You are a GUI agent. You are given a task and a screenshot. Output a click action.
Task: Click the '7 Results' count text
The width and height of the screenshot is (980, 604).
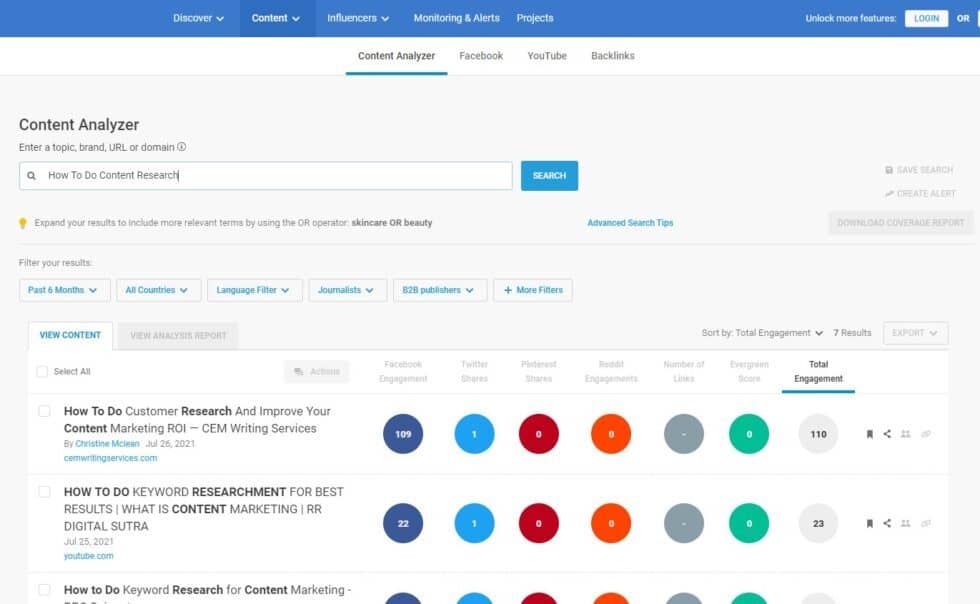click(x=852, y=333)
